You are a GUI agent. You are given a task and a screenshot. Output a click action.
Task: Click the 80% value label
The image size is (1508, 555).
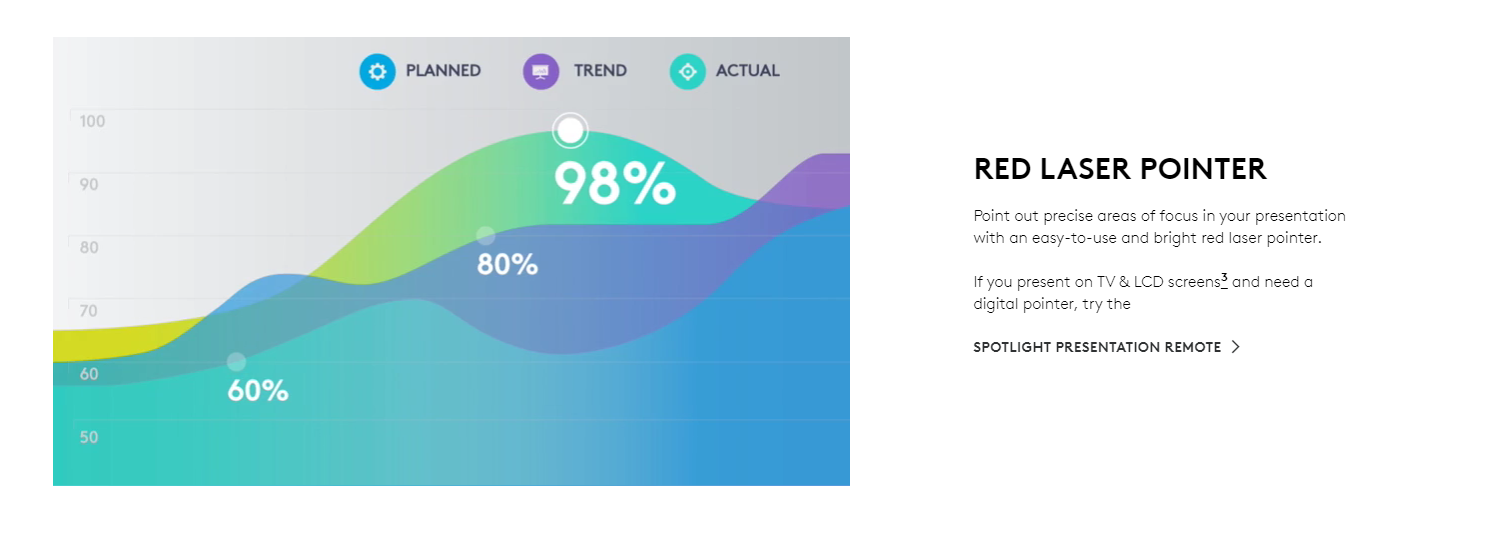pyautogui.click(x=507, y=265)
